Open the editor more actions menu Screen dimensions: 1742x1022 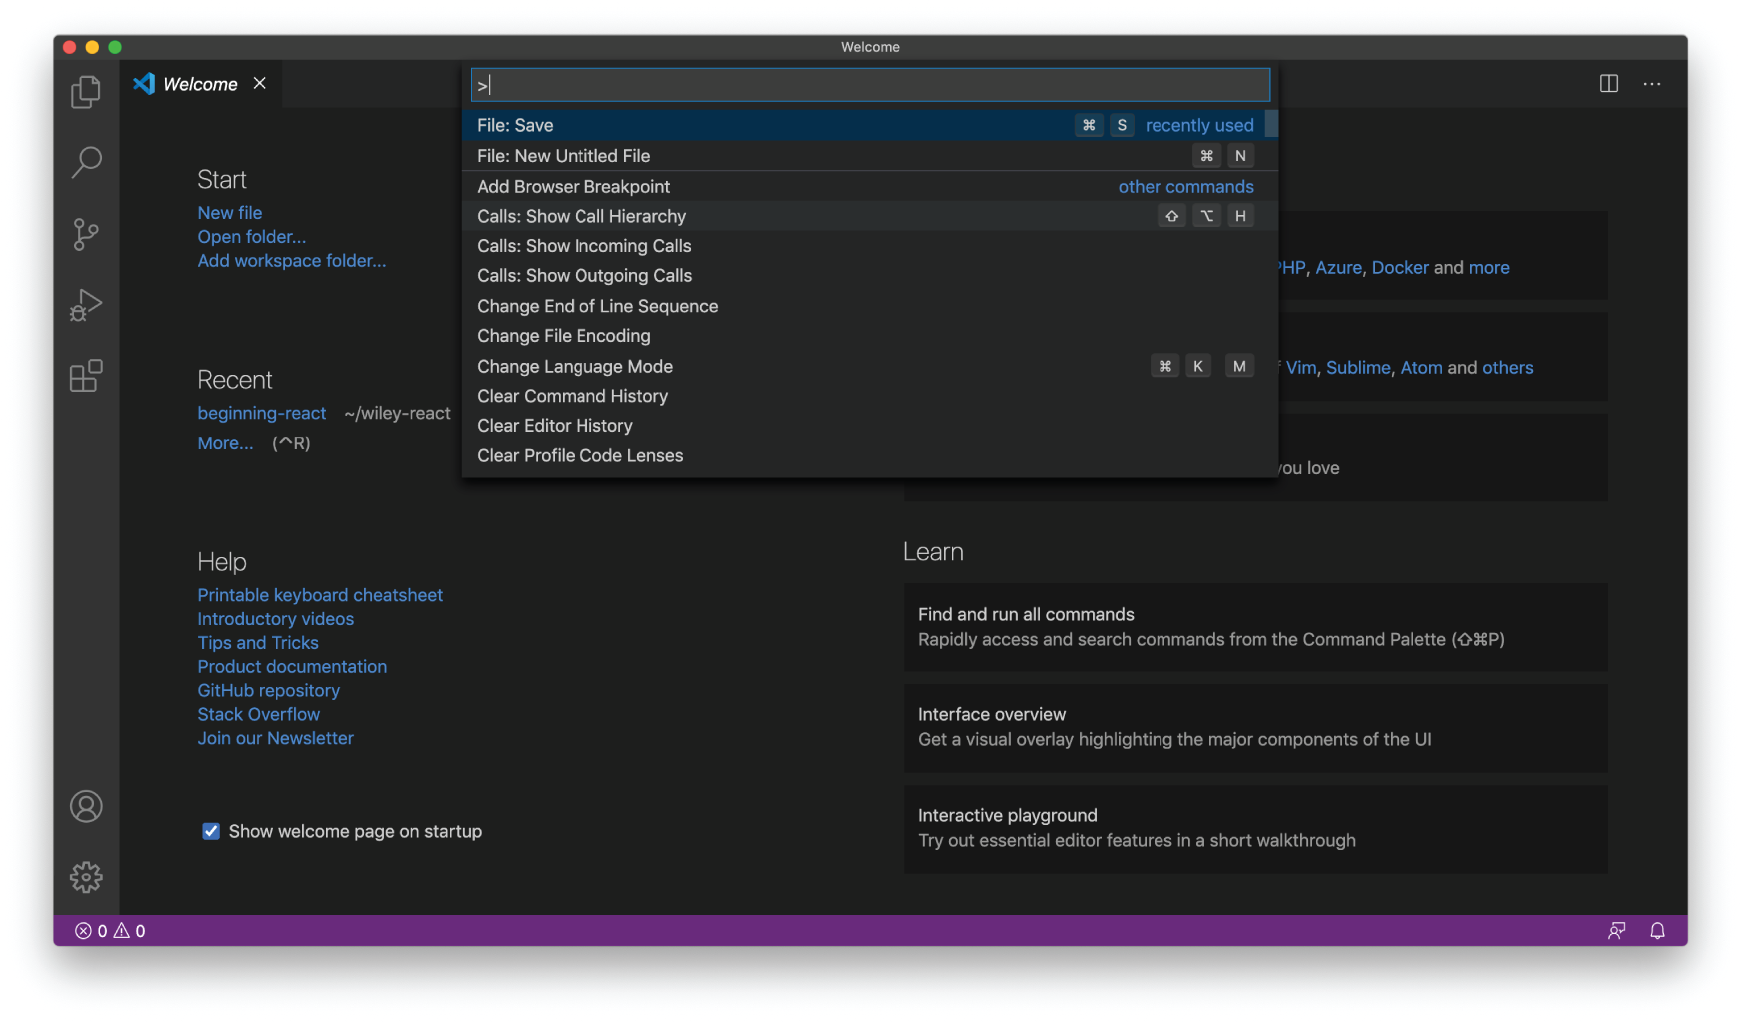(x=1651, y=84)
